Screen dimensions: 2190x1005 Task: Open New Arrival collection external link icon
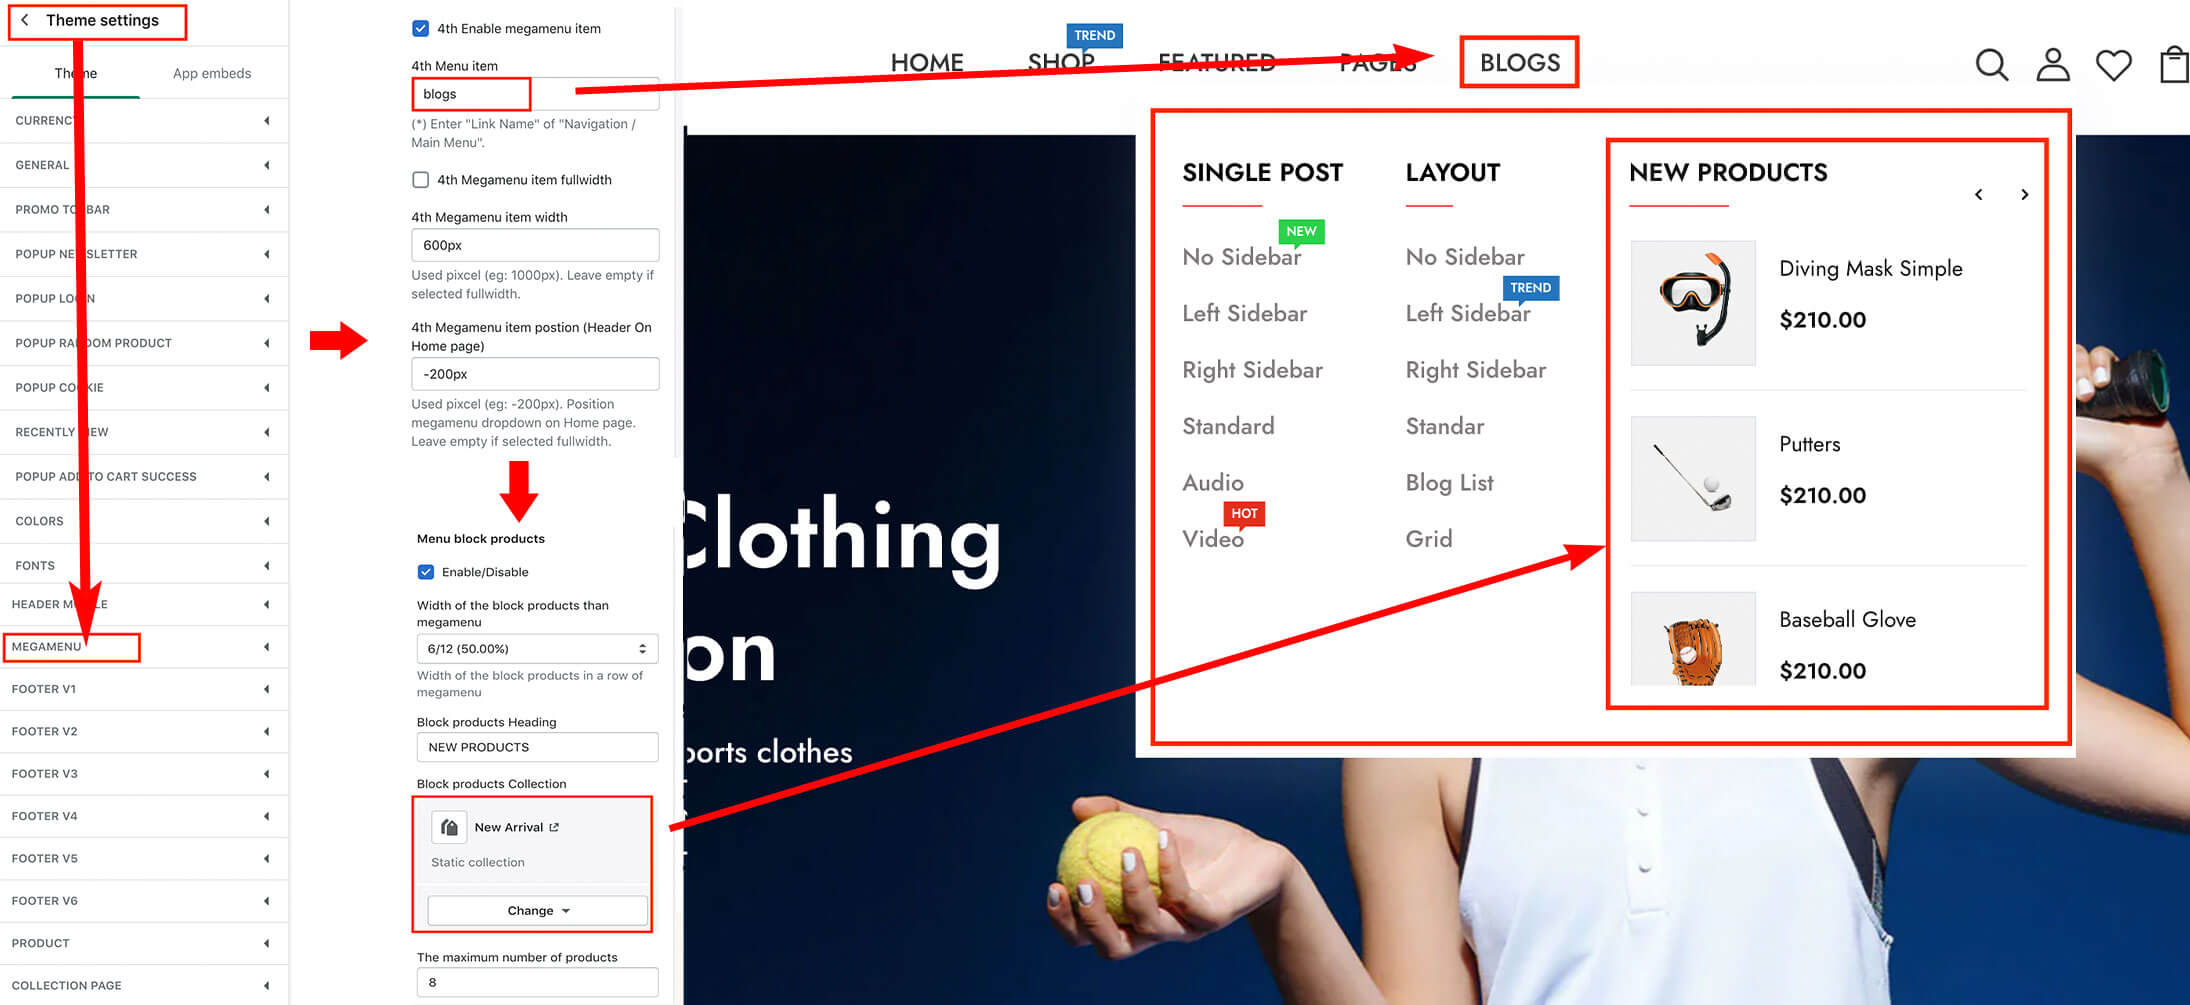554,827
